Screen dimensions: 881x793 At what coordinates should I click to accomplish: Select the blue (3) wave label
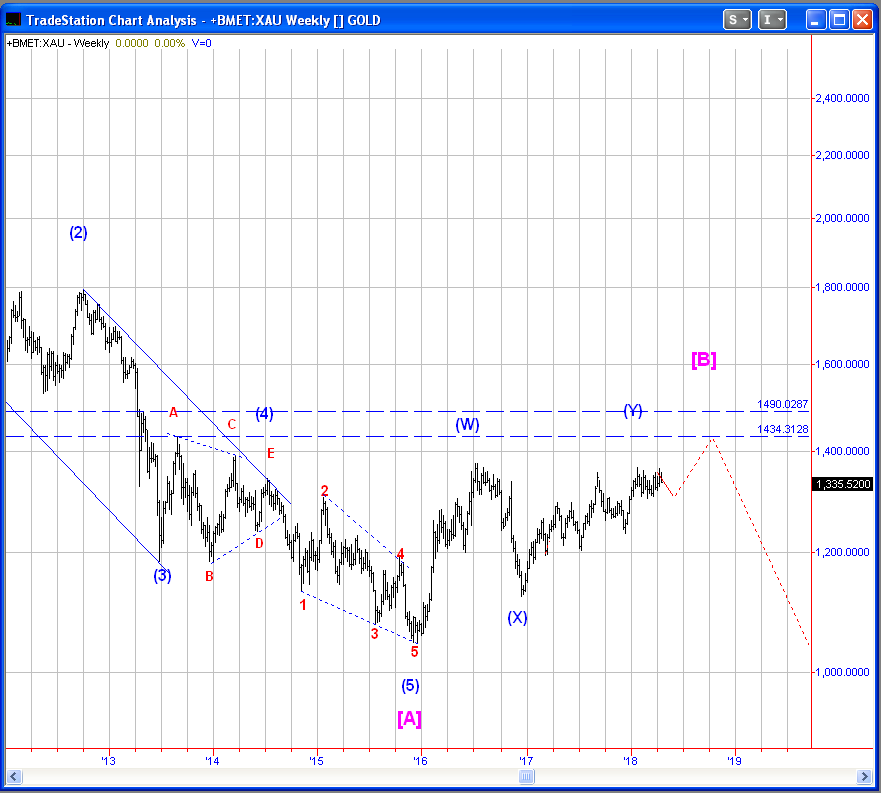(x=162, y=576)
